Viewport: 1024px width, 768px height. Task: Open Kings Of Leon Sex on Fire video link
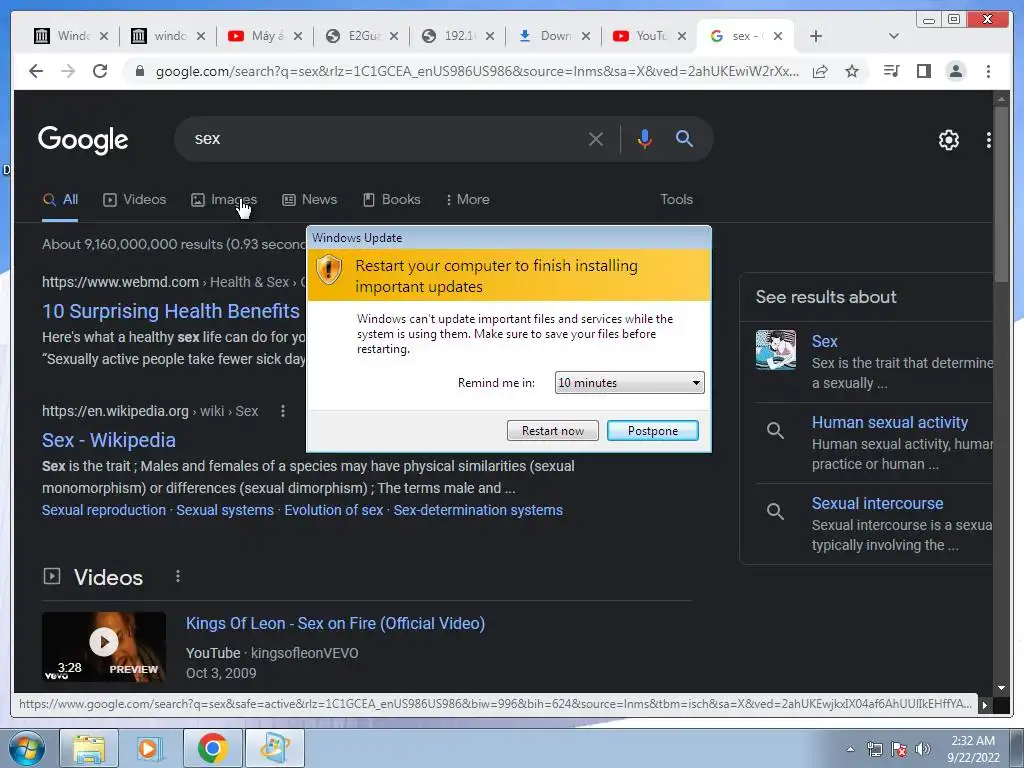tap(336, 624)
